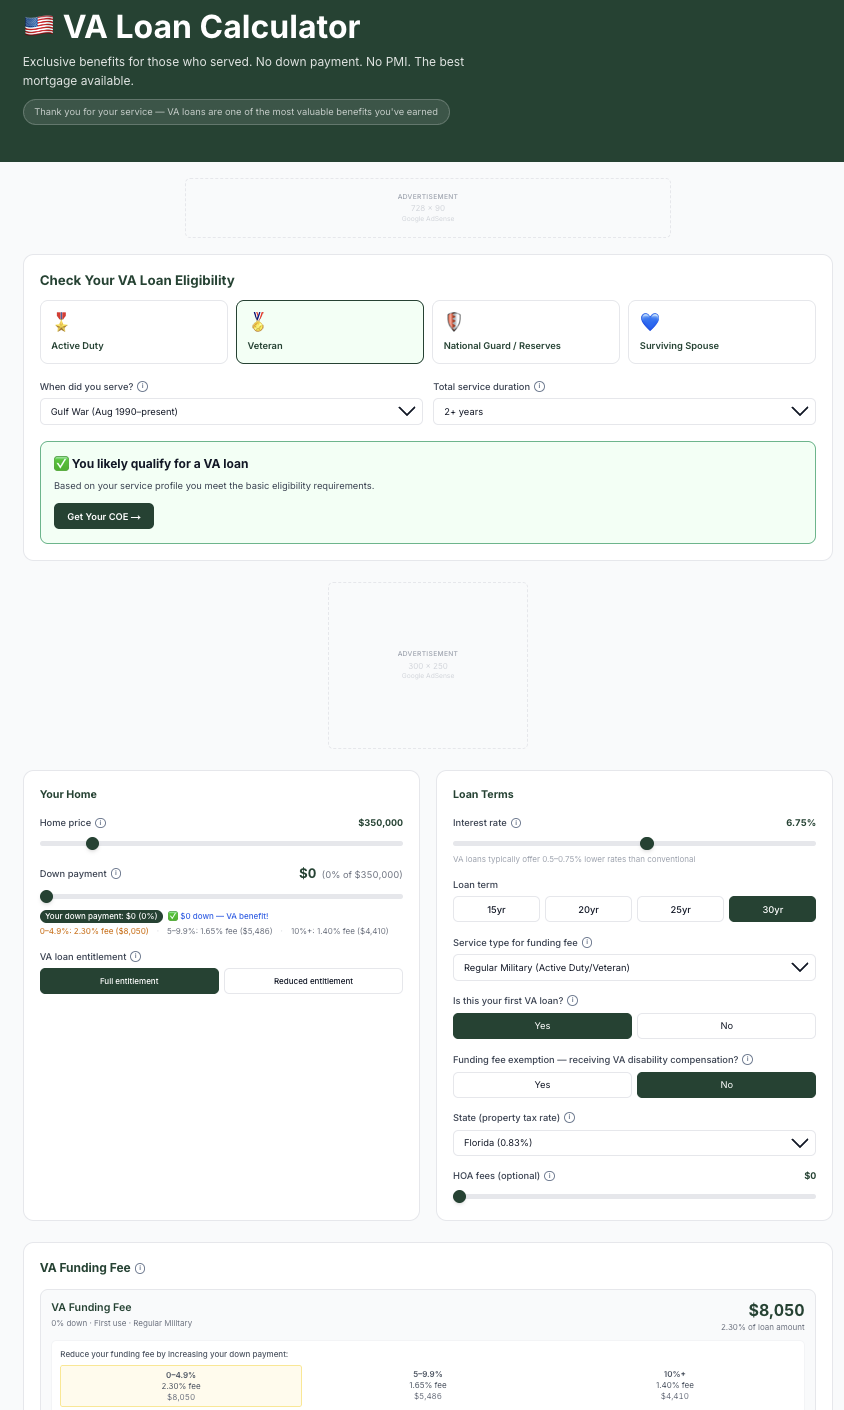Click info icon beside first VA loan question
The width and height of the screenshot is (844, 1410).
[573, 1000]
